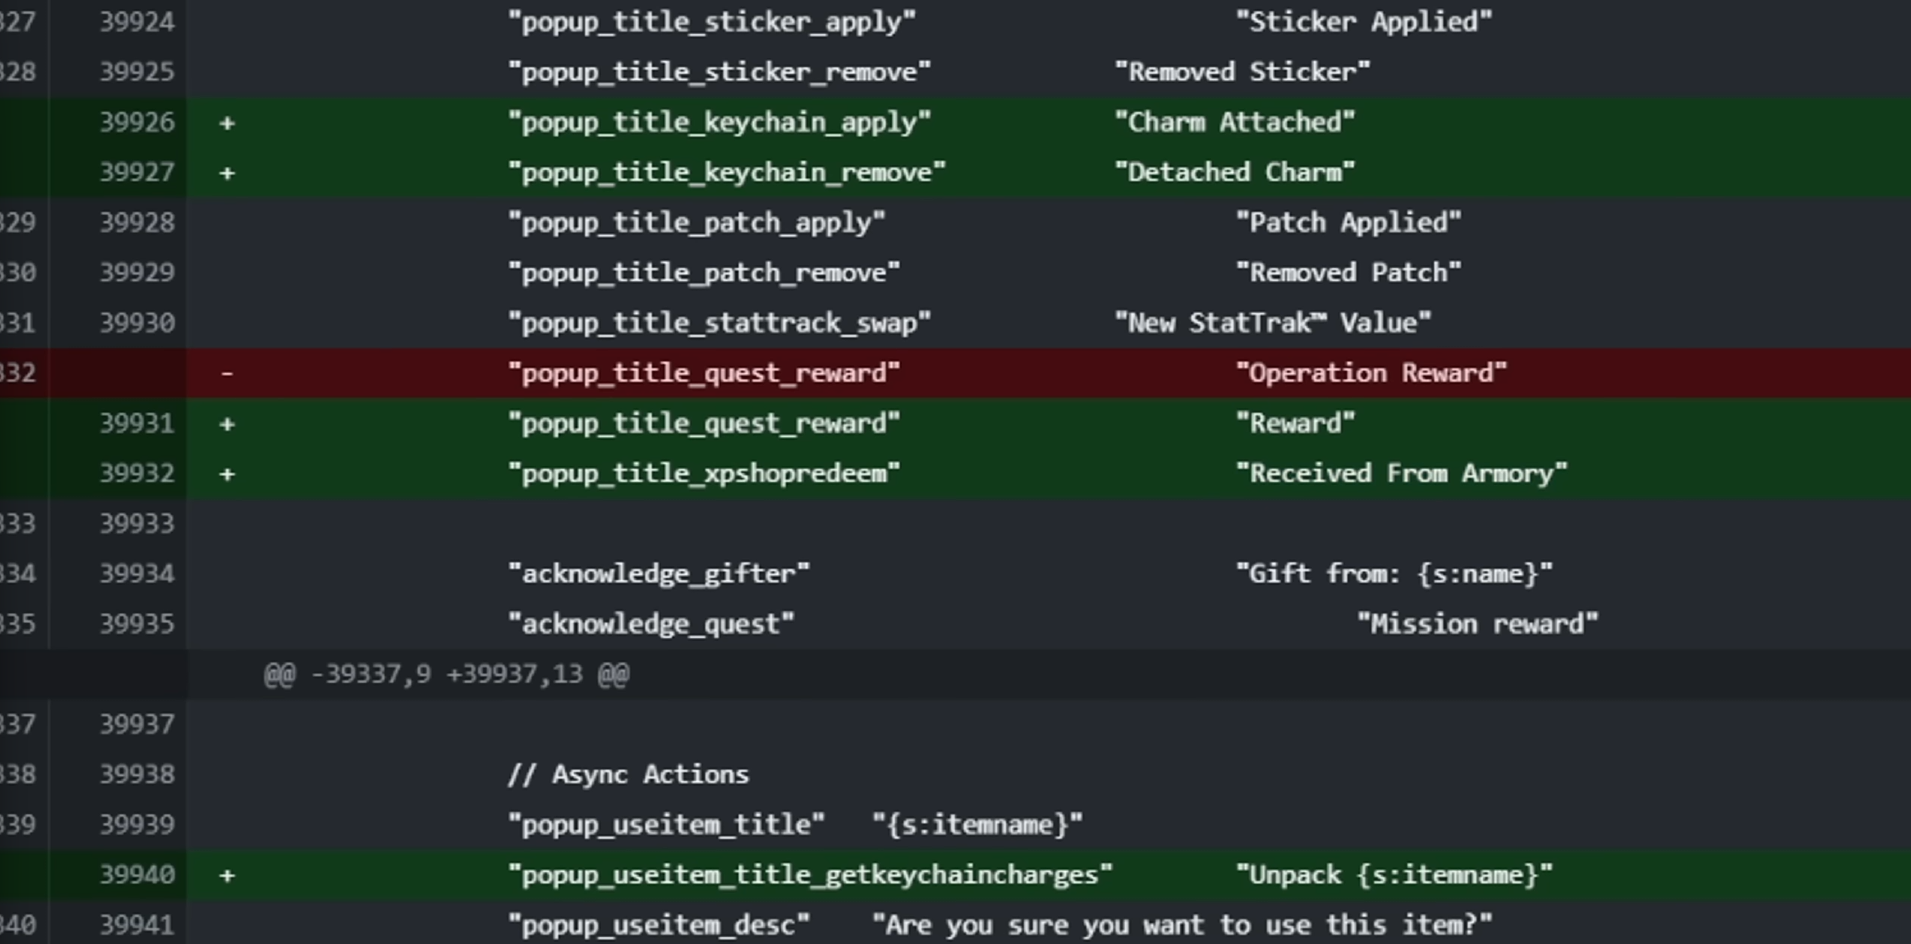Click "popup_title_keychain_apply" key
1911x944 pixels.
(719, 122)
